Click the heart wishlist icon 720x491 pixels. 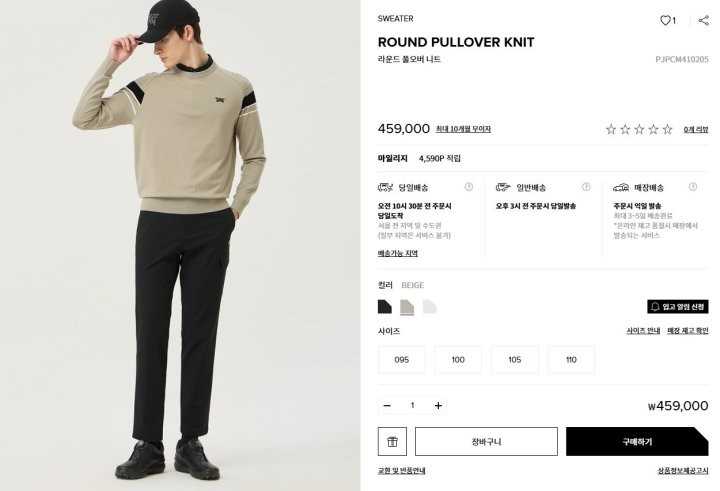tap(665, 20)
